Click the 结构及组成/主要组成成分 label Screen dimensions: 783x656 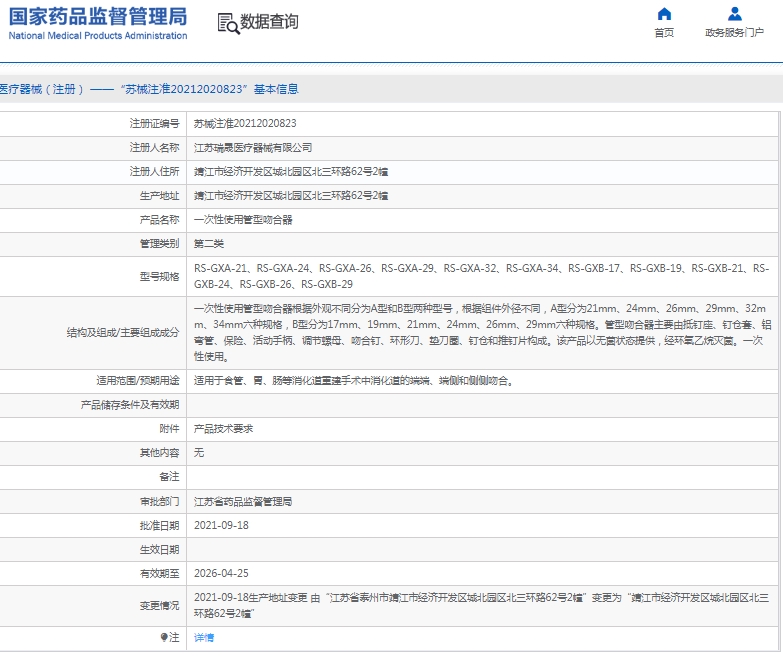pos(123,332)
